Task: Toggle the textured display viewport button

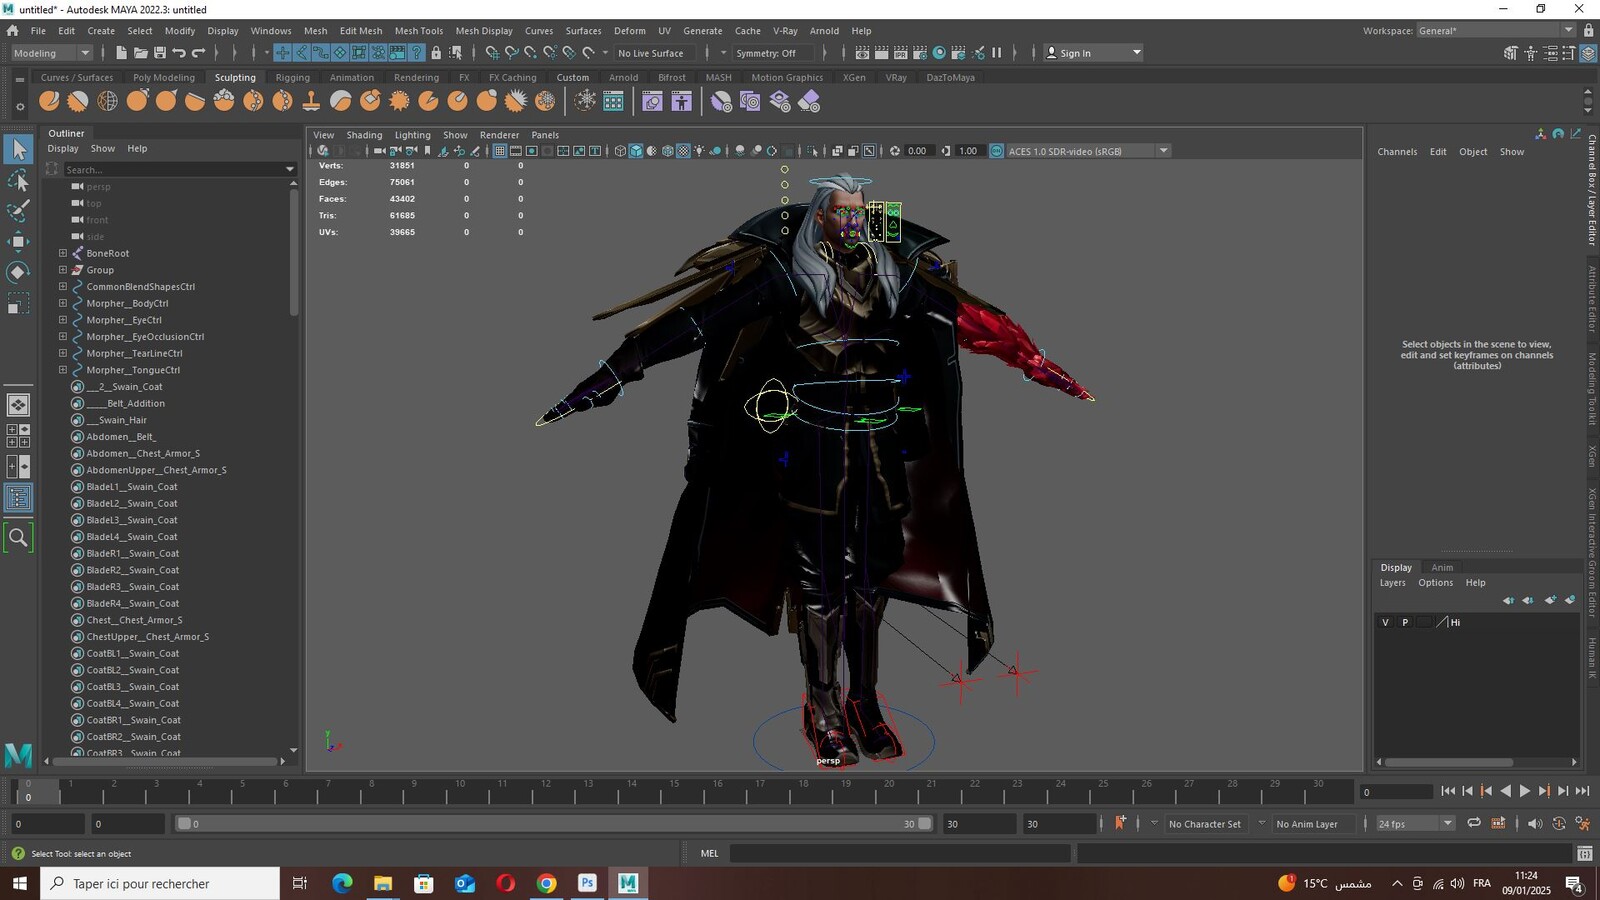Action: (x=684, y=151)
